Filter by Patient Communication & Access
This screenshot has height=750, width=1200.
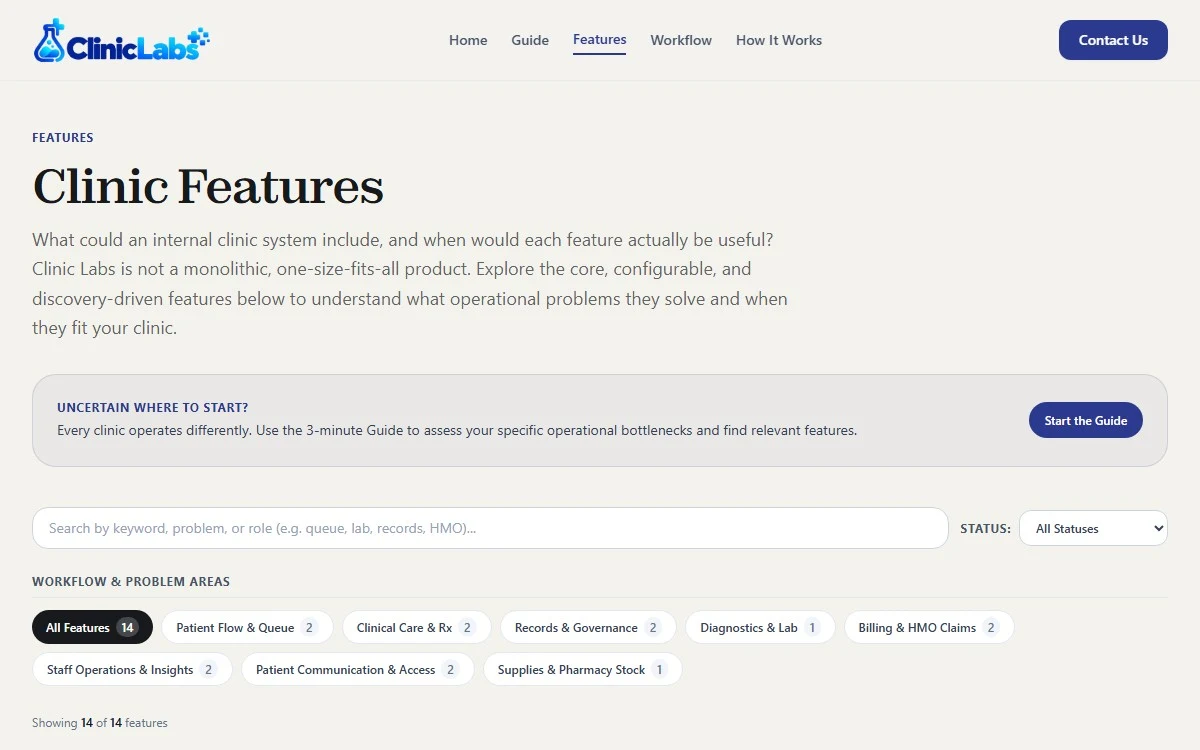click(x=358, y=669)
